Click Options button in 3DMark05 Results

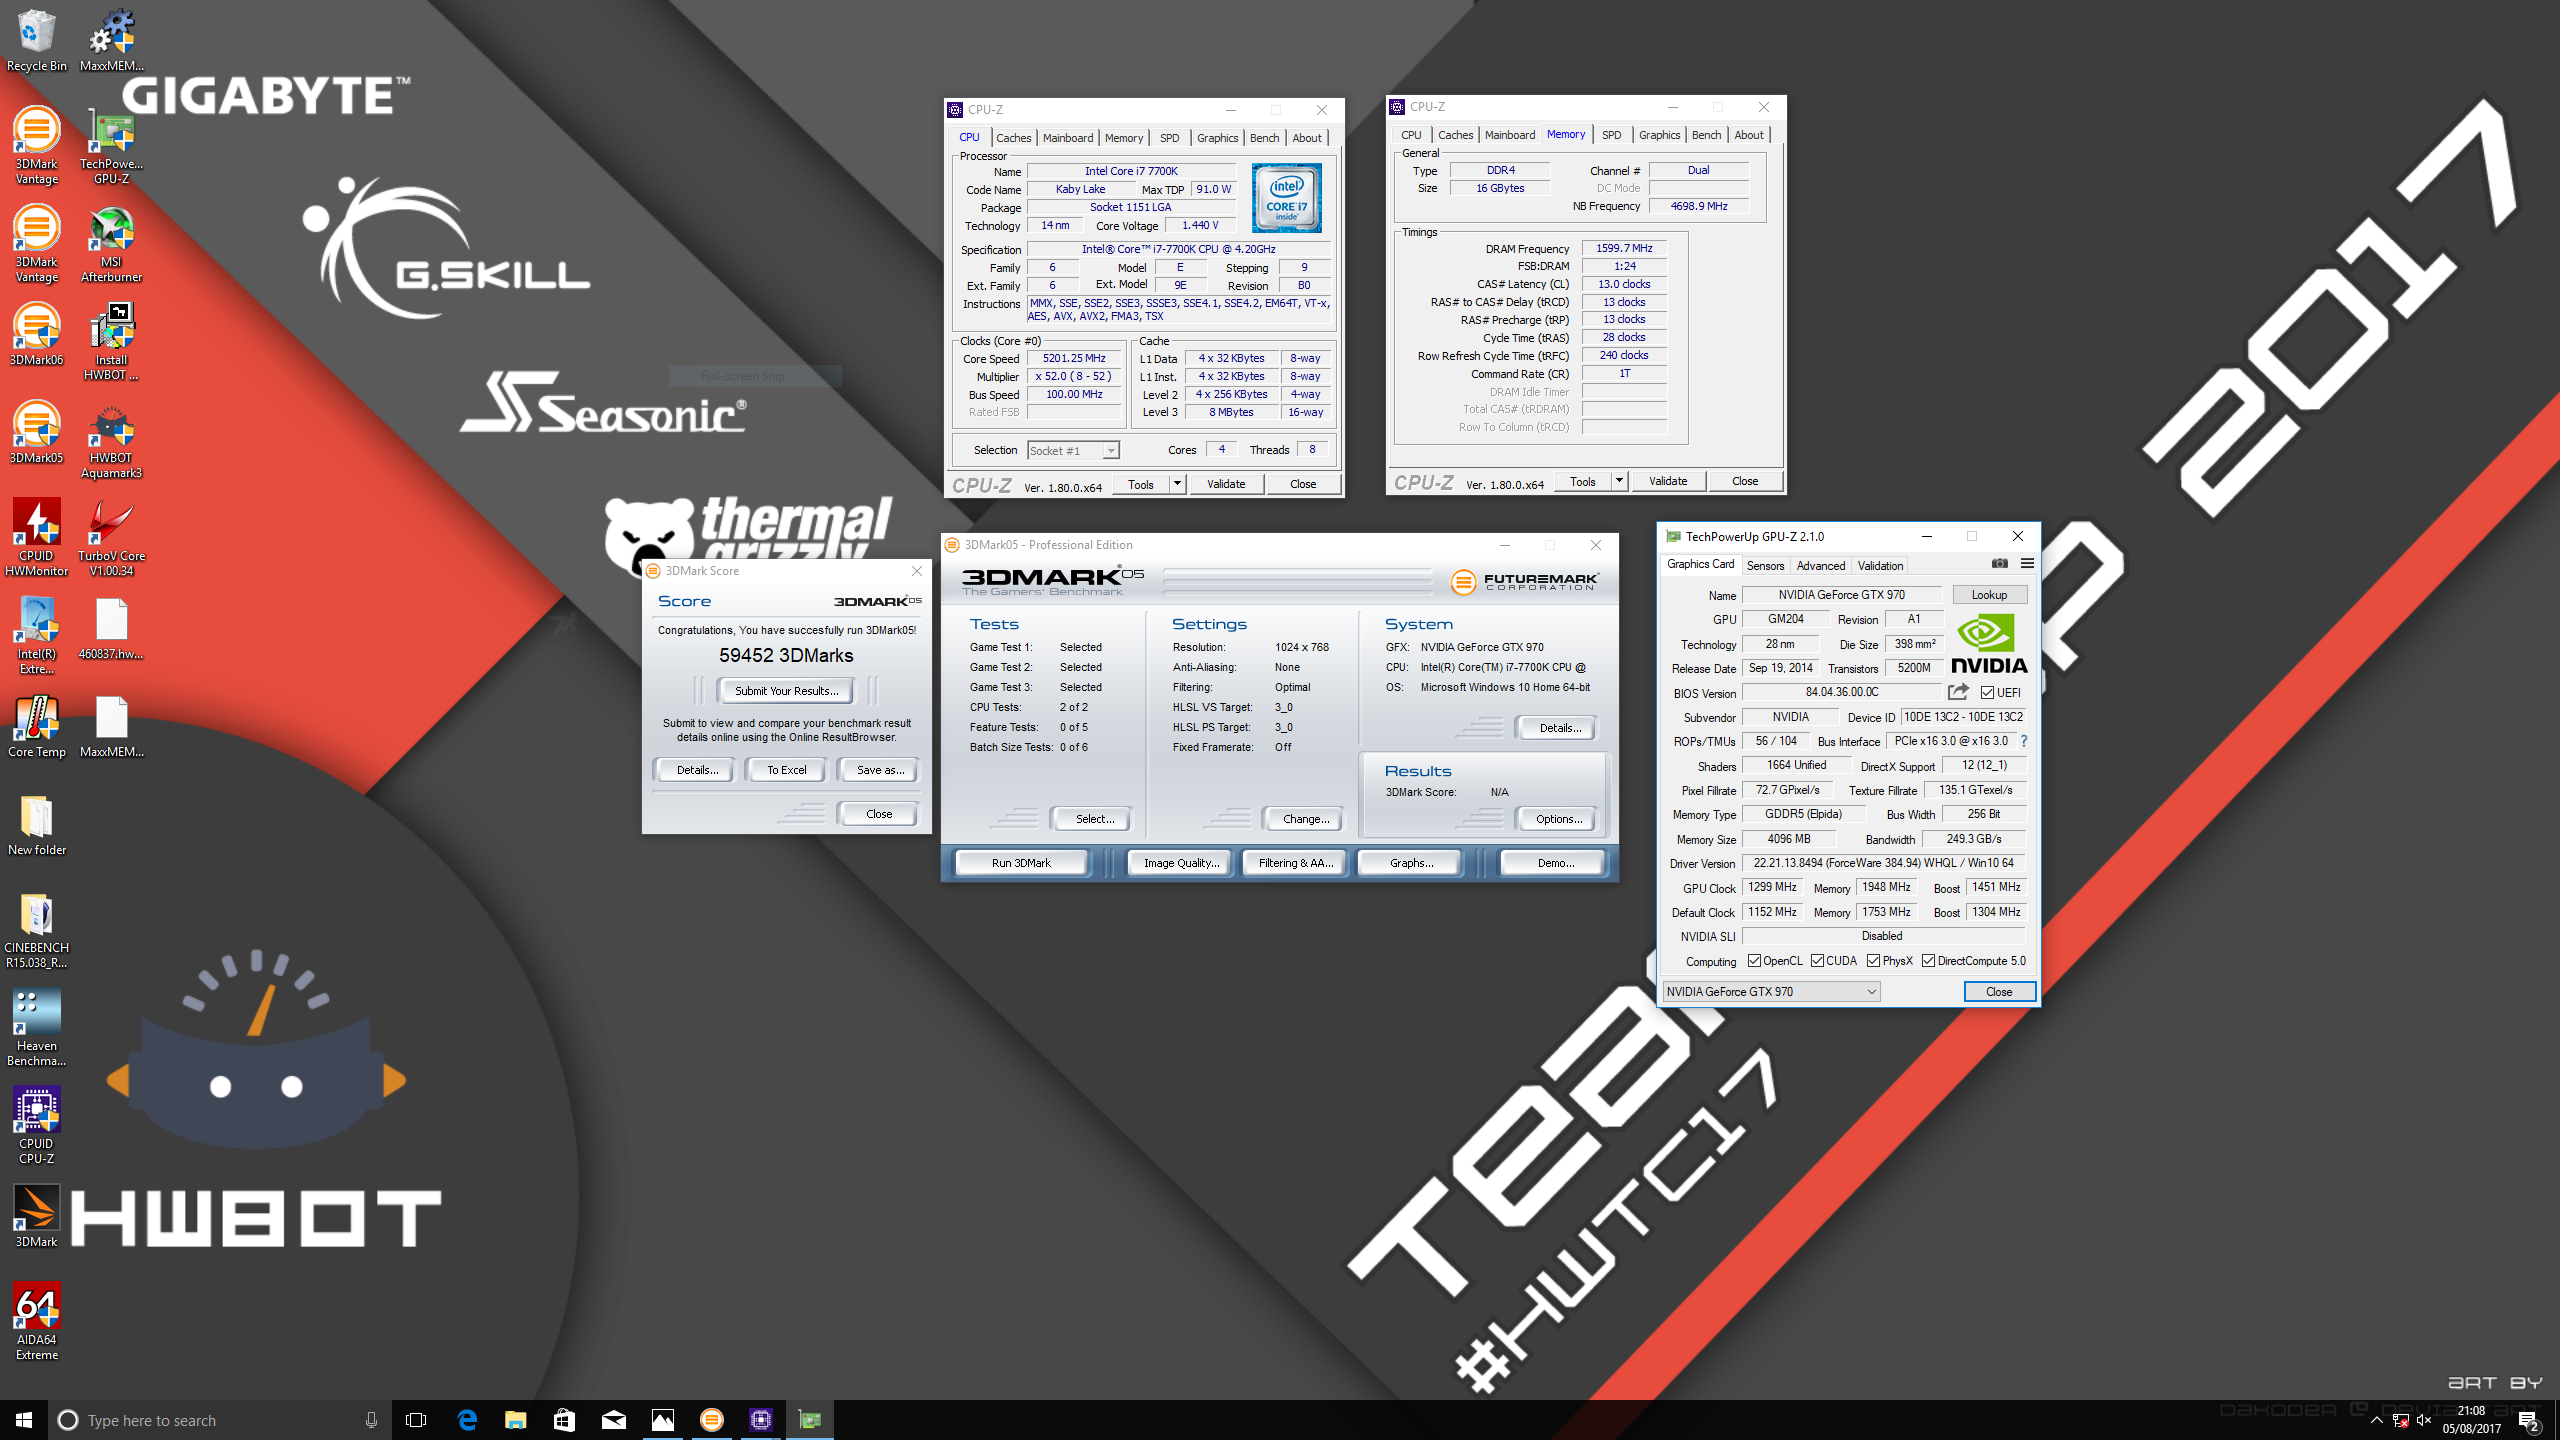[x=1558, y=819]
